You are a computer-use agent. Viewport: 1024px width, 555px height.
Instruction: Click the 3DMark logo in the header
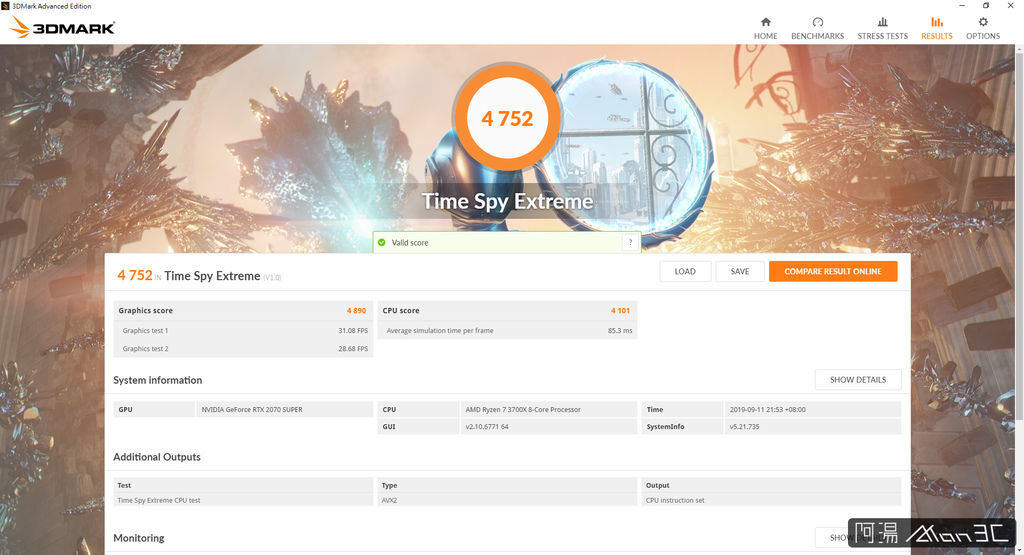[x=62, y=27]
